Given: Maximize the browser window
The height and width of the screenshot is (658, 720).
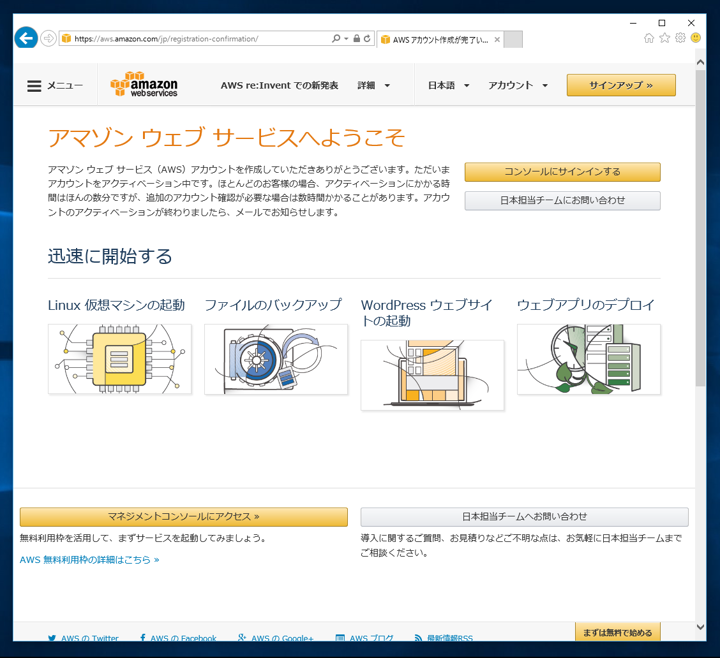Looking at the screenshot, I should point(662,23).
